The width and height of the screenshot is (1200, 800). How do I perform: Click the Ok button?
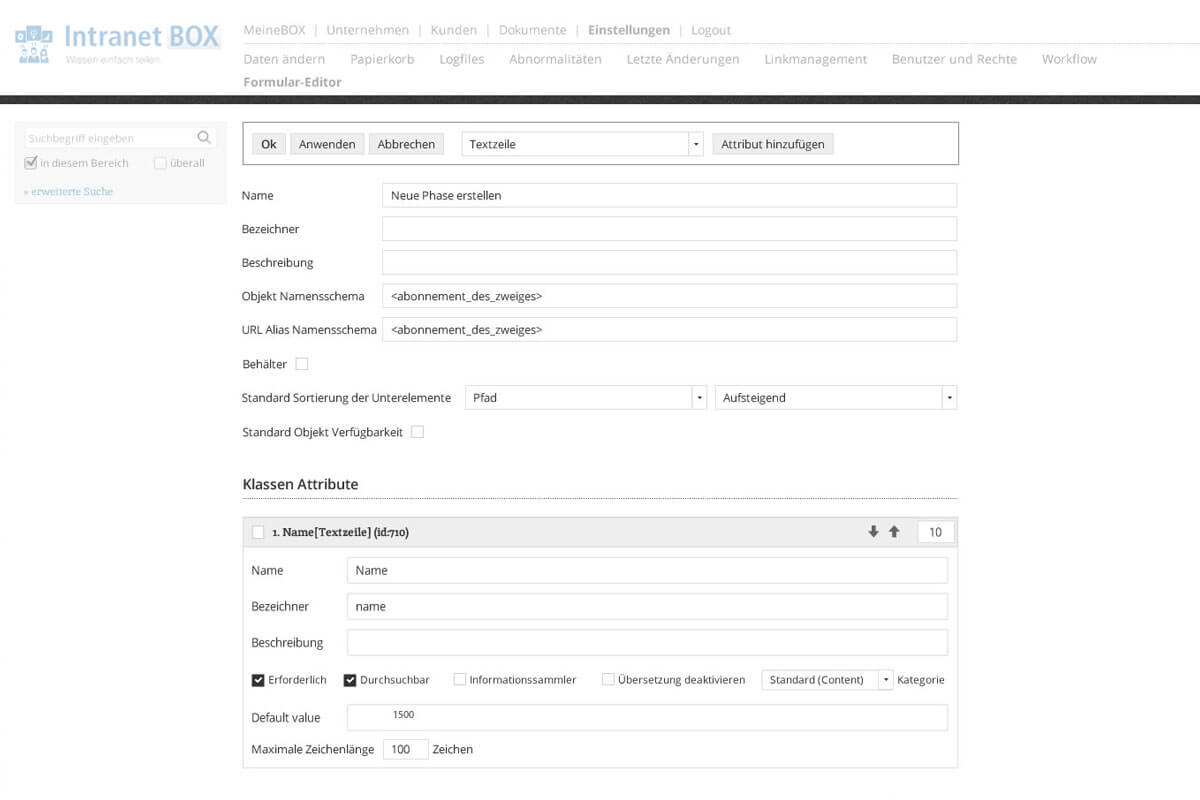[x=269, y=144]
